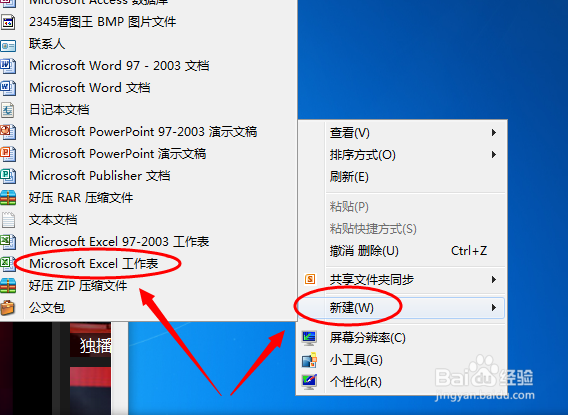Create new 联系人 item

[47, 44]
